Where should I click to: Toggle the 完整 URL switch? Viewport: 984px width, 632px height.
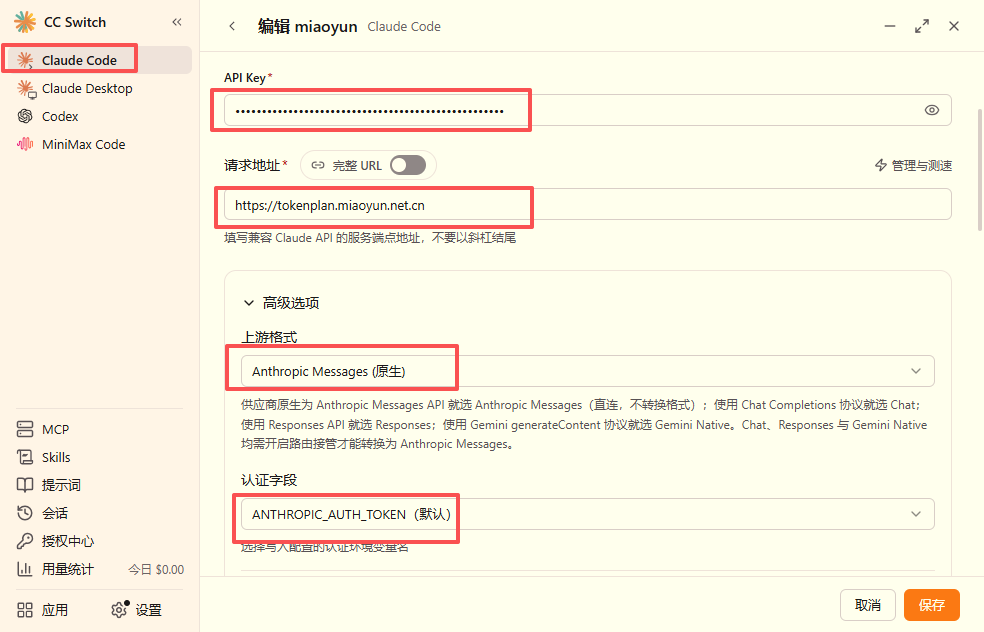tap(408, 166)
